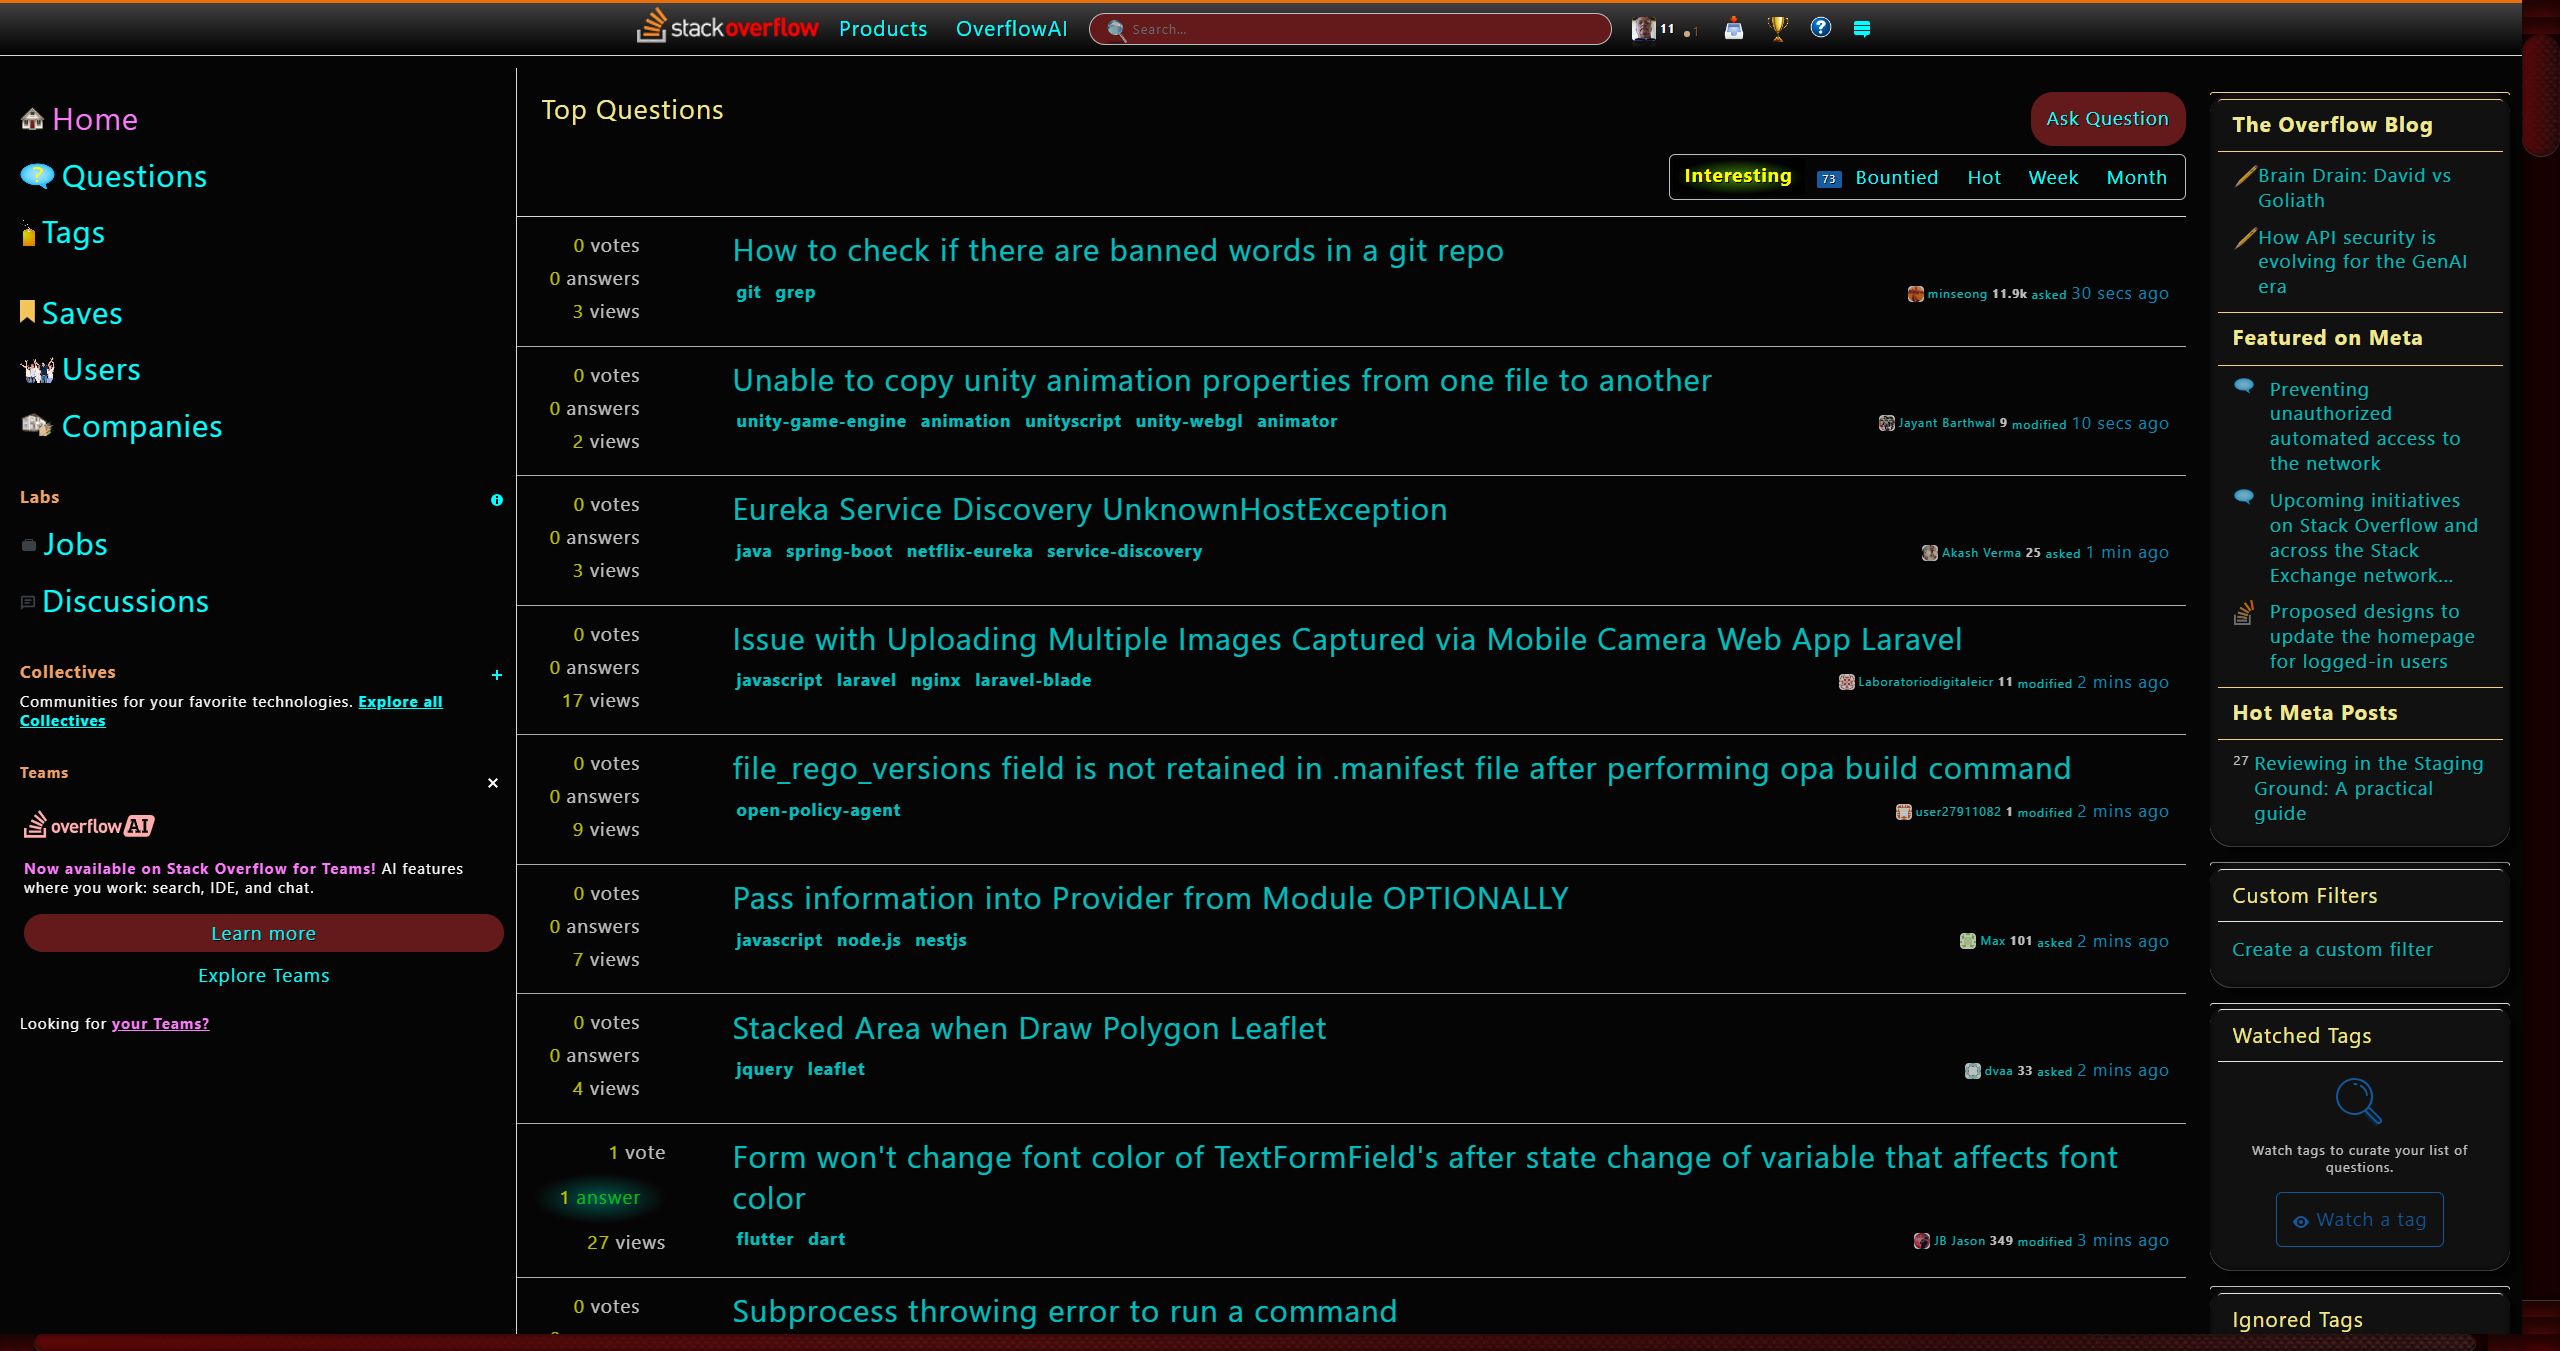The width and height of the screenshot is (2560, 1351).
Task: Select the Interesting tab
Action: 1738,176
